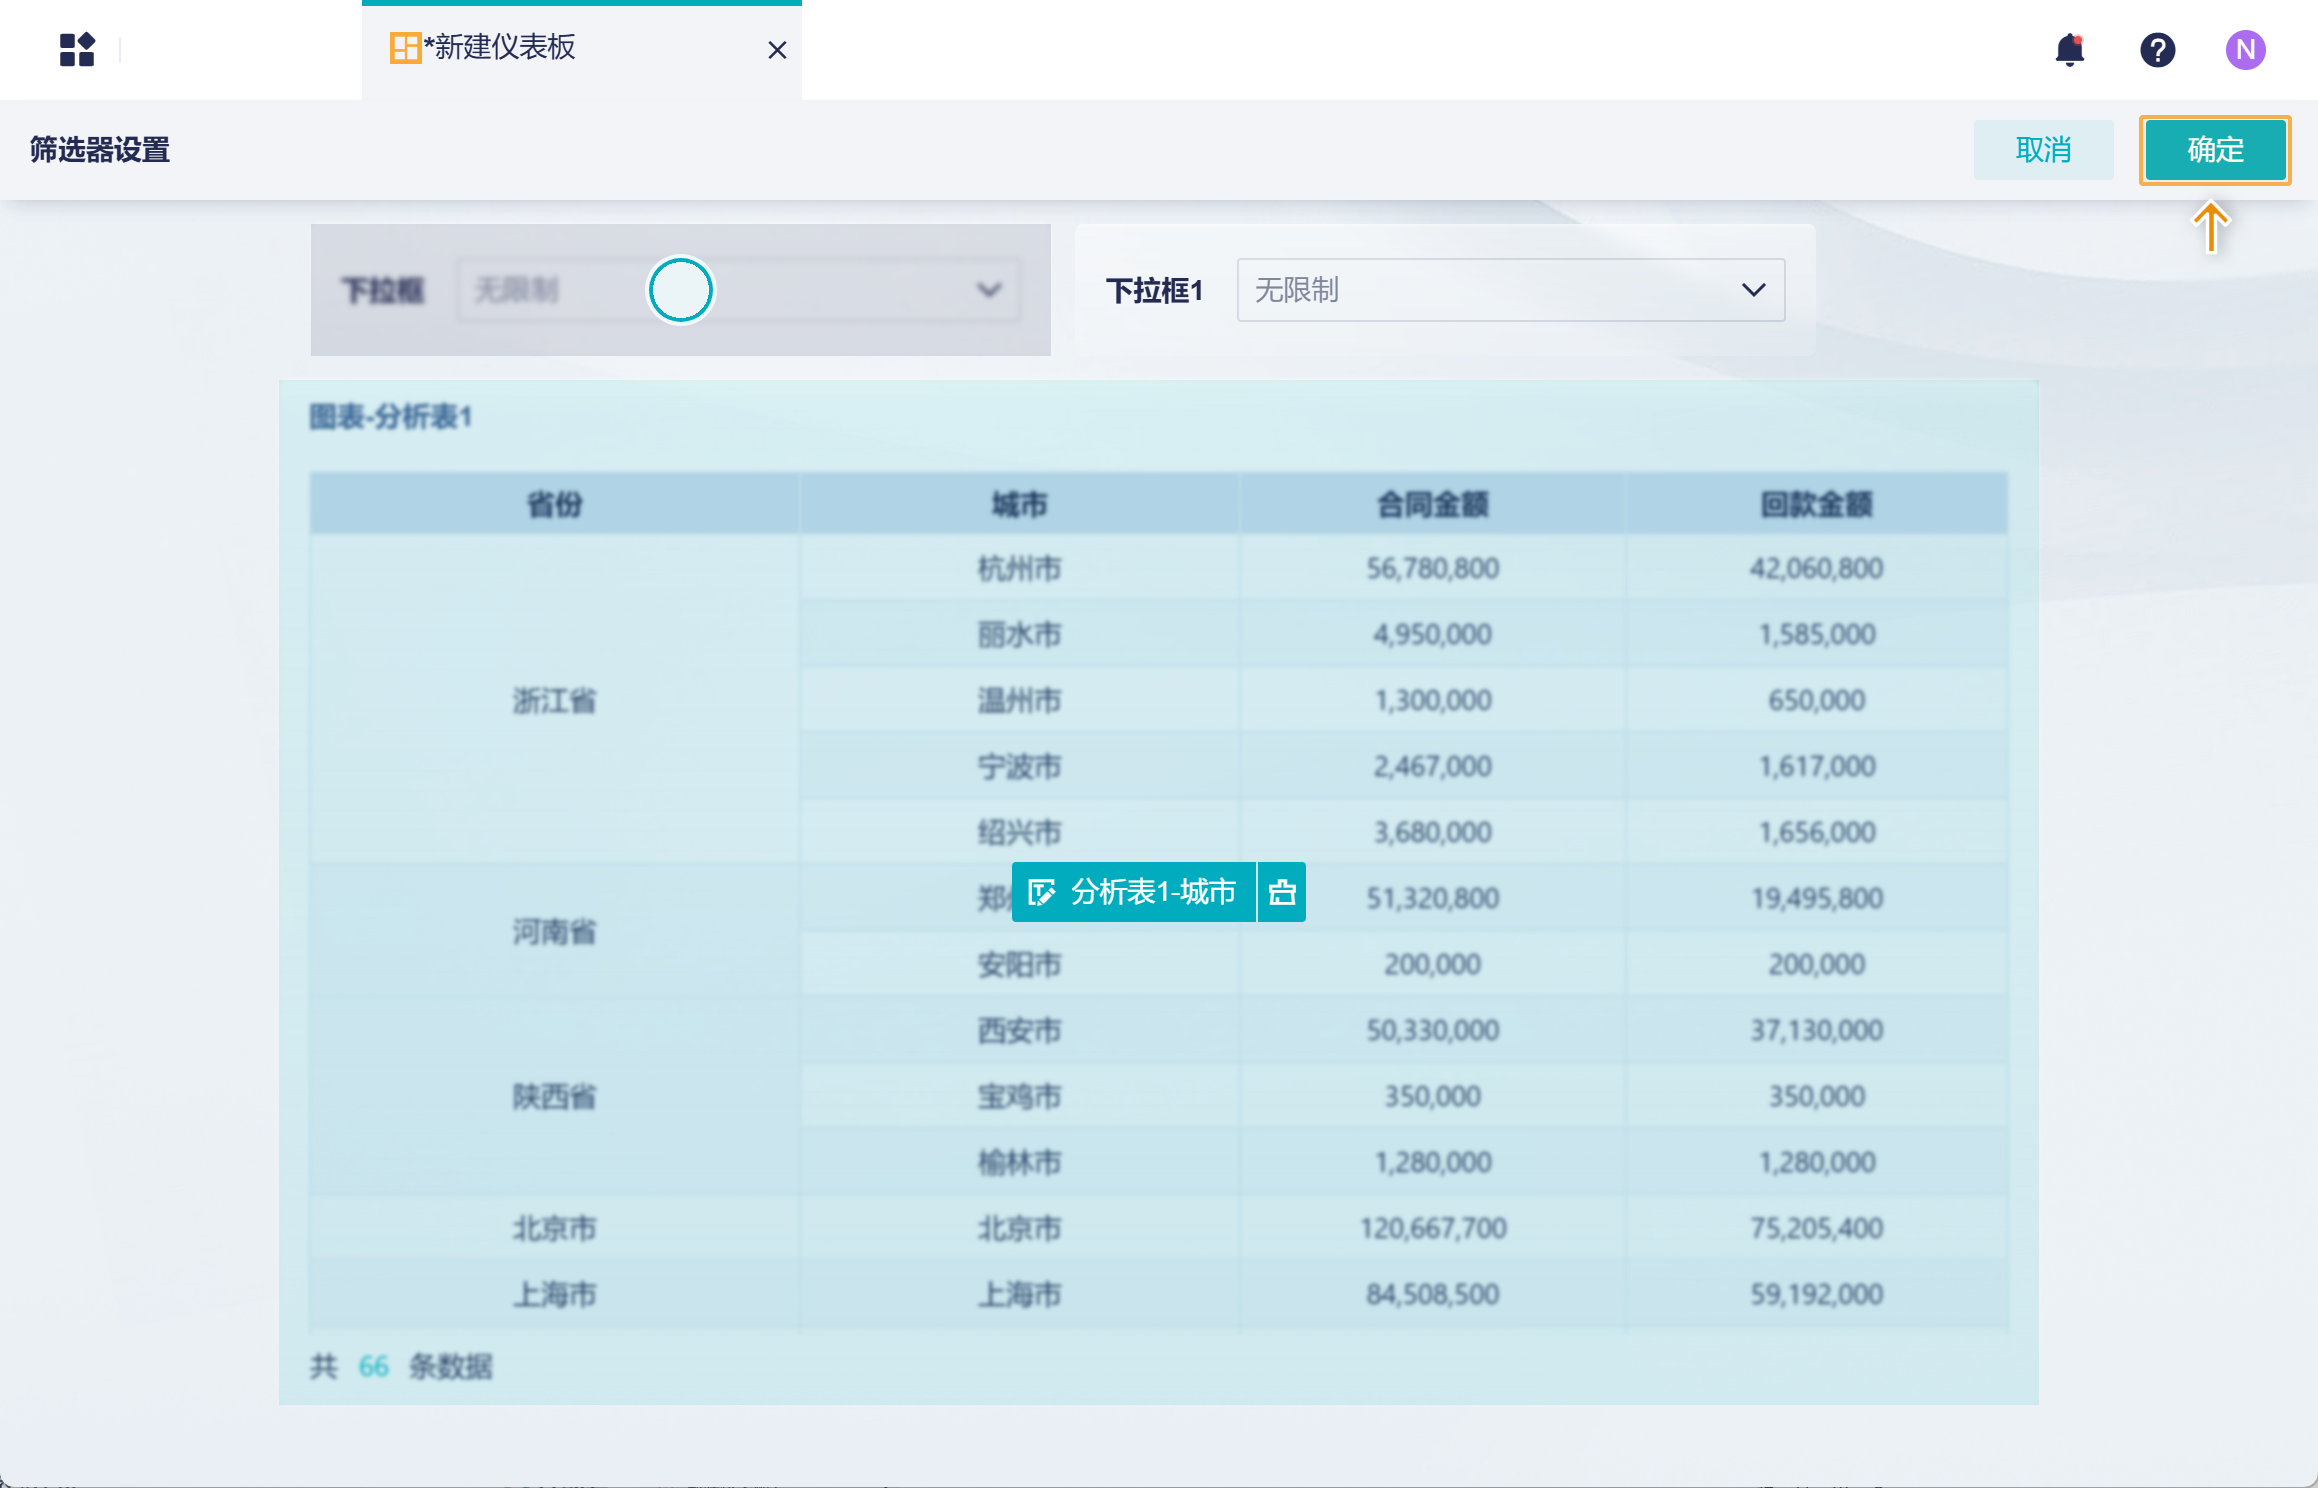
Task: Click the 河南省 province cell
Action: point(554,931)
